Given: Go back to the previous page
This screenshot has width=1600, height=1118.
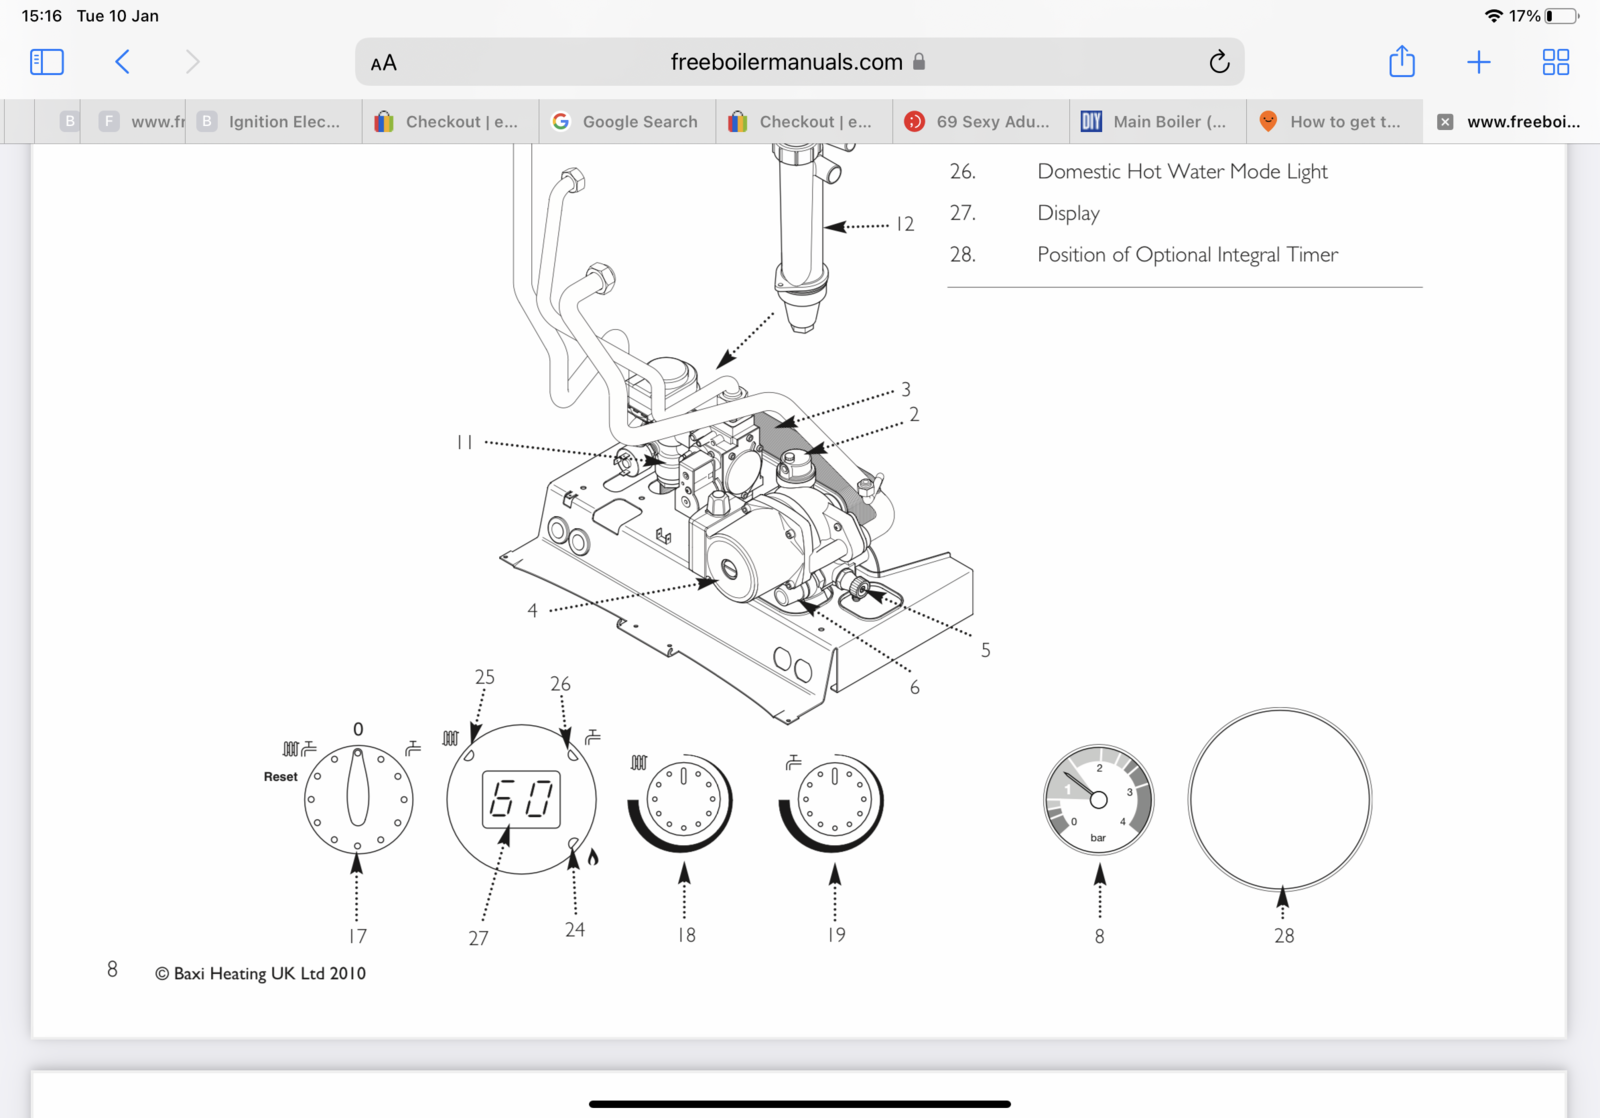Looking at the screenshot, I should [x=122, y=62].
